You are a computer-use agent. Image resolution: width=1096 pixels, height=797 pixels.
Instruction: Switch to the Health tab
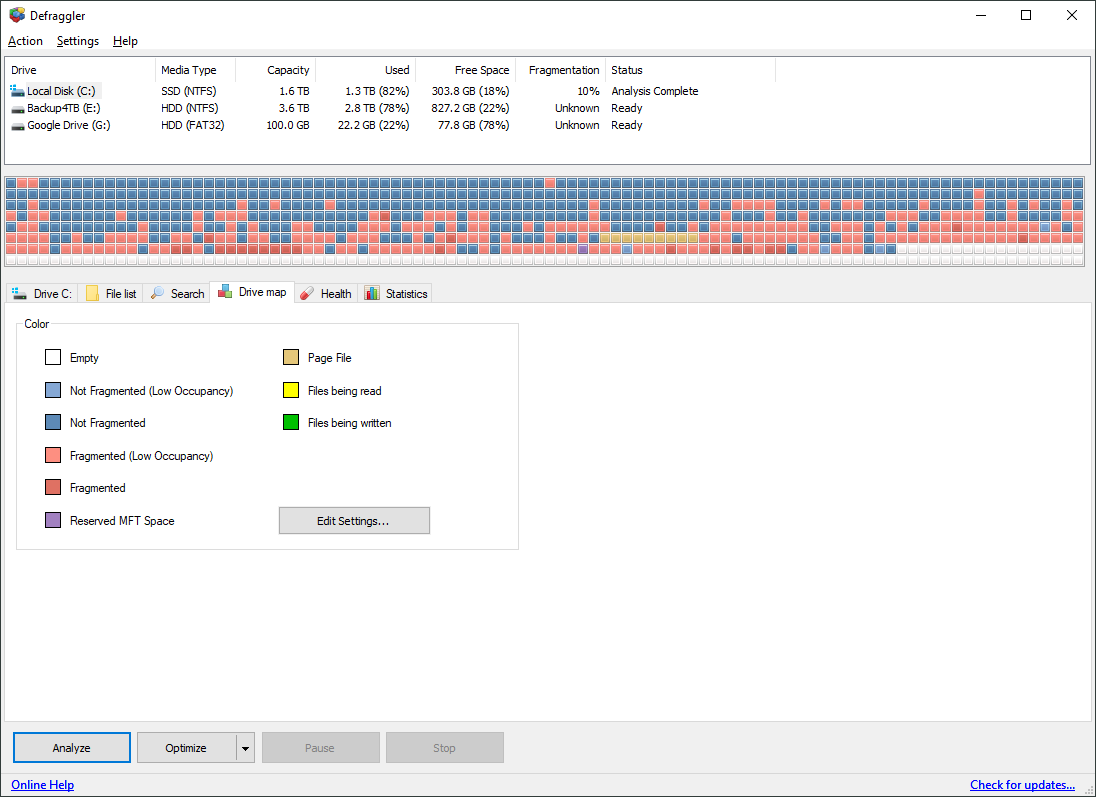click(326, 294)
